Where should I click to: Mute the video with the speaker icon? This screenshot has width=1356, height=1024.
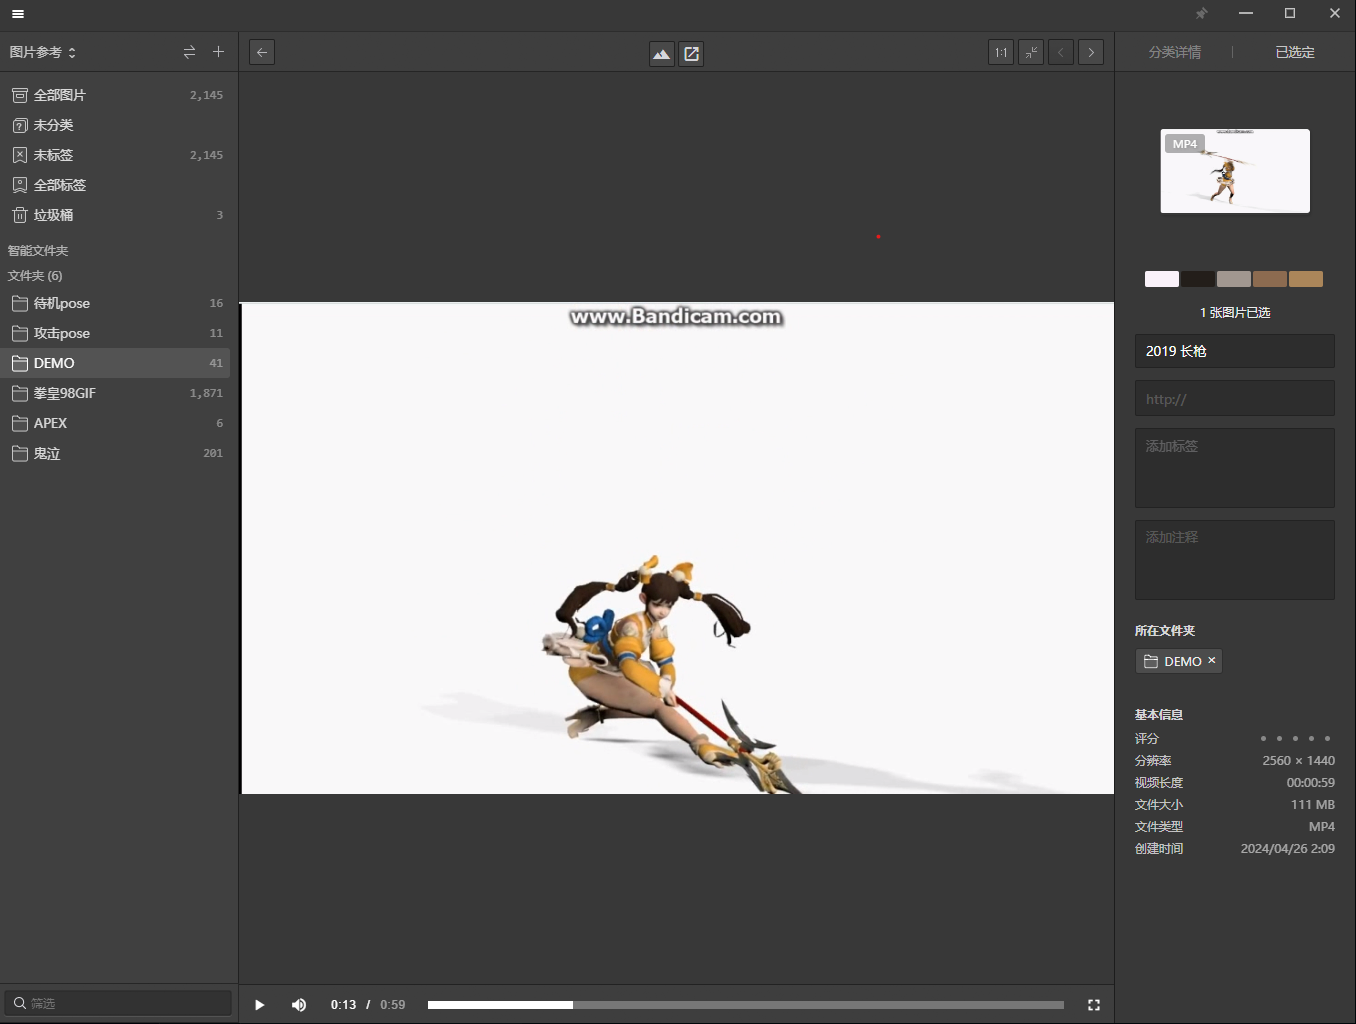click(299, 1005)
